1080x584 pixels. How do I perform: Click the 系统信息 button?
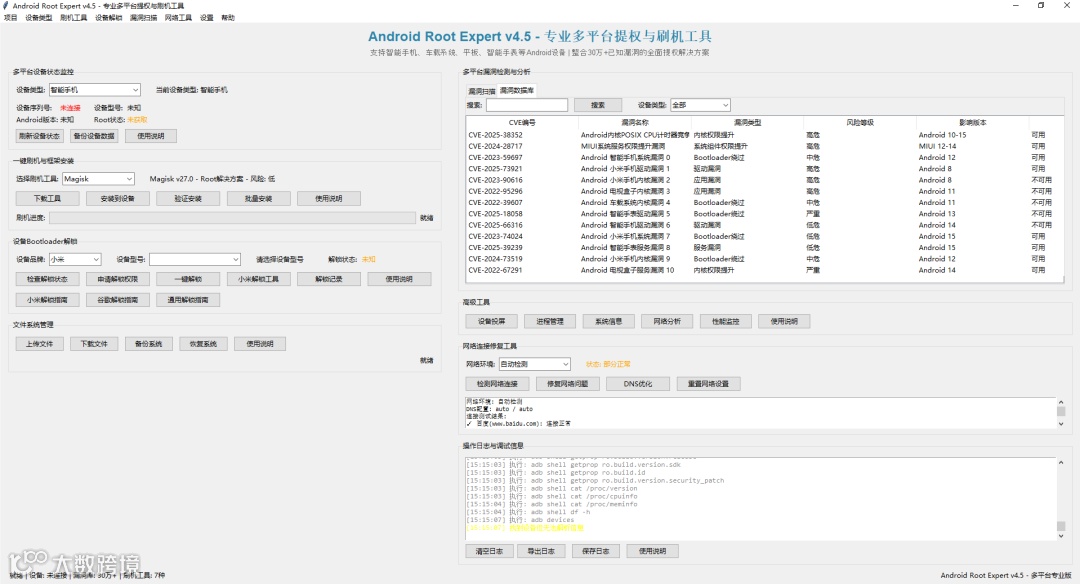pos(609,321)
